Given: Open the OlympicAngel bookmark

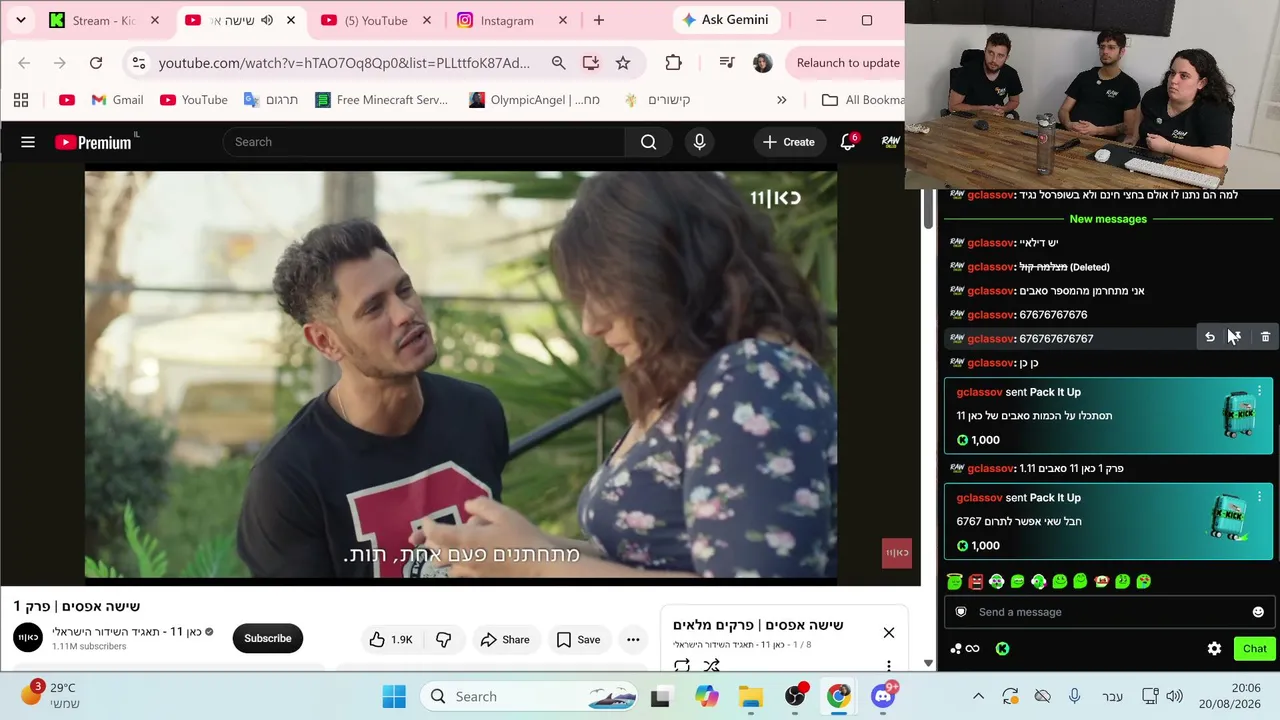Looking at the screenshot, I should 535,100.
